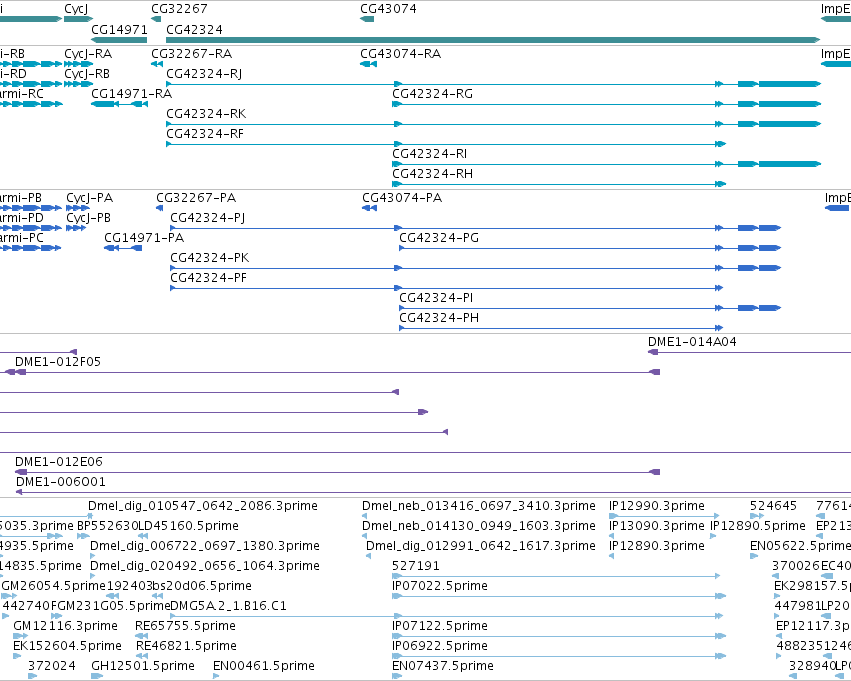
Task: Click transcript label CG42324-RI
Action: tap(430, 154)
